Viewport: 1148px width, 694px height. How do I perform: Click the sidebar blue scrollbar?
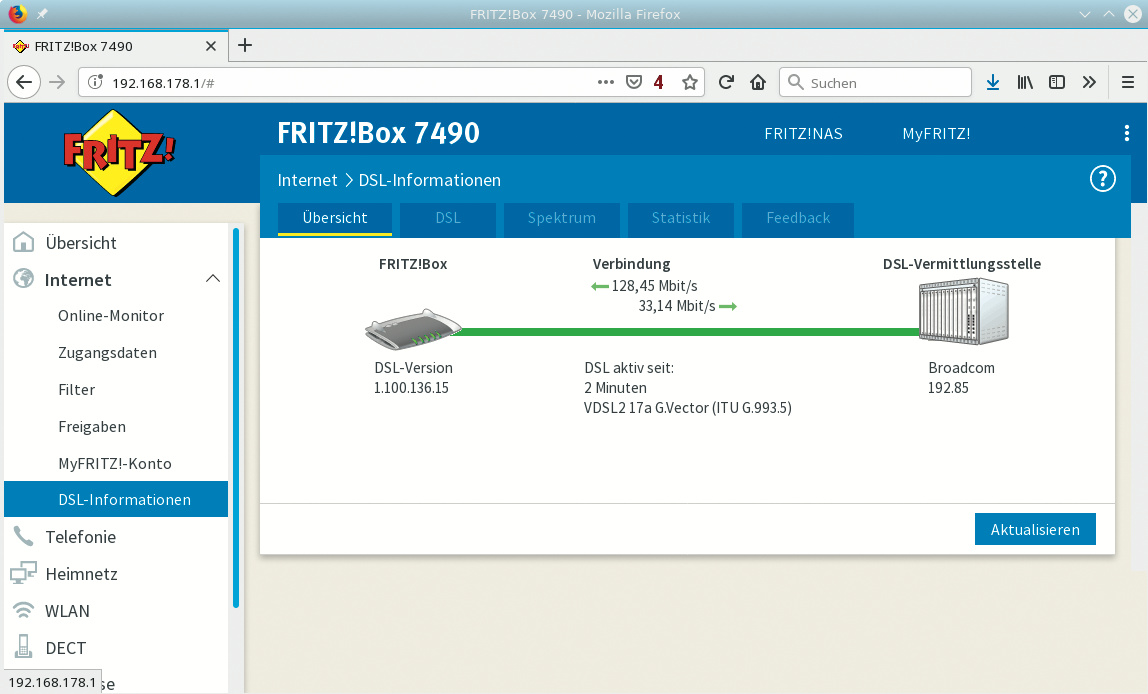pos(236,417)
